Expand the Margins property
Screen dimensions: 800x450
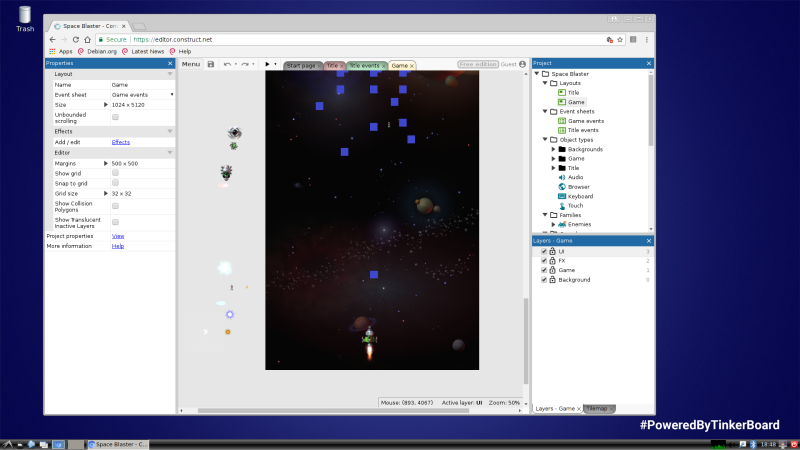coord(106,163)
